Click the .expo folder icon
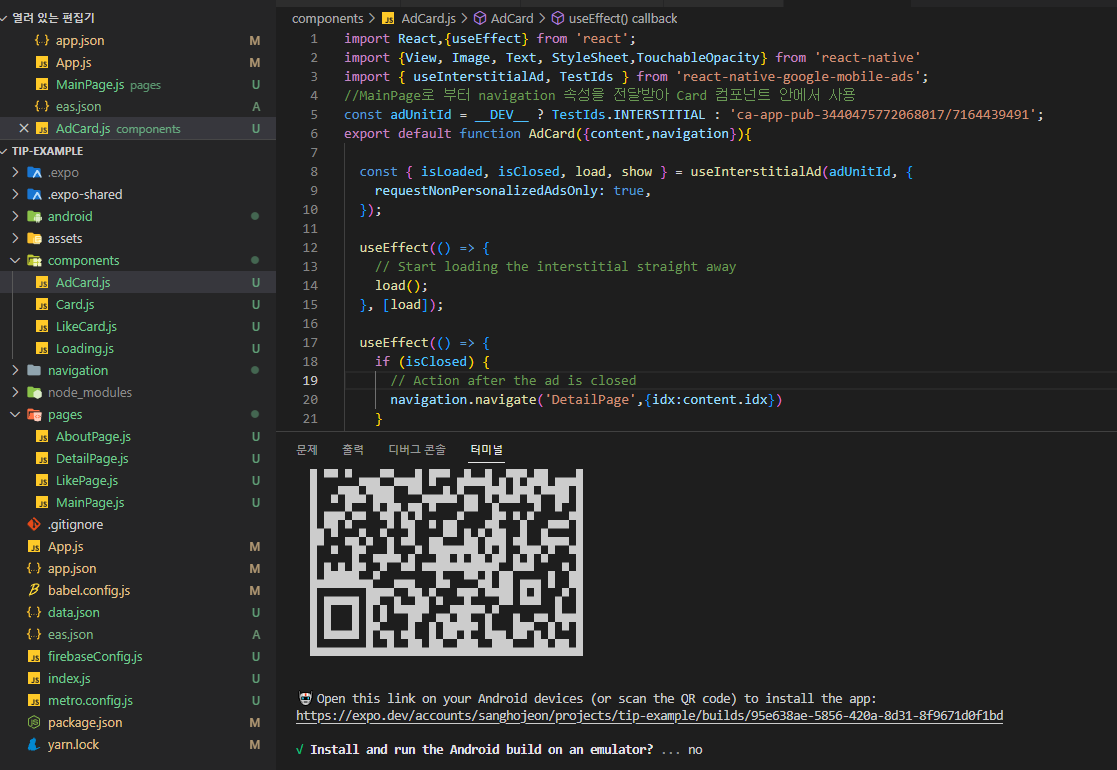 coord(34,172)
